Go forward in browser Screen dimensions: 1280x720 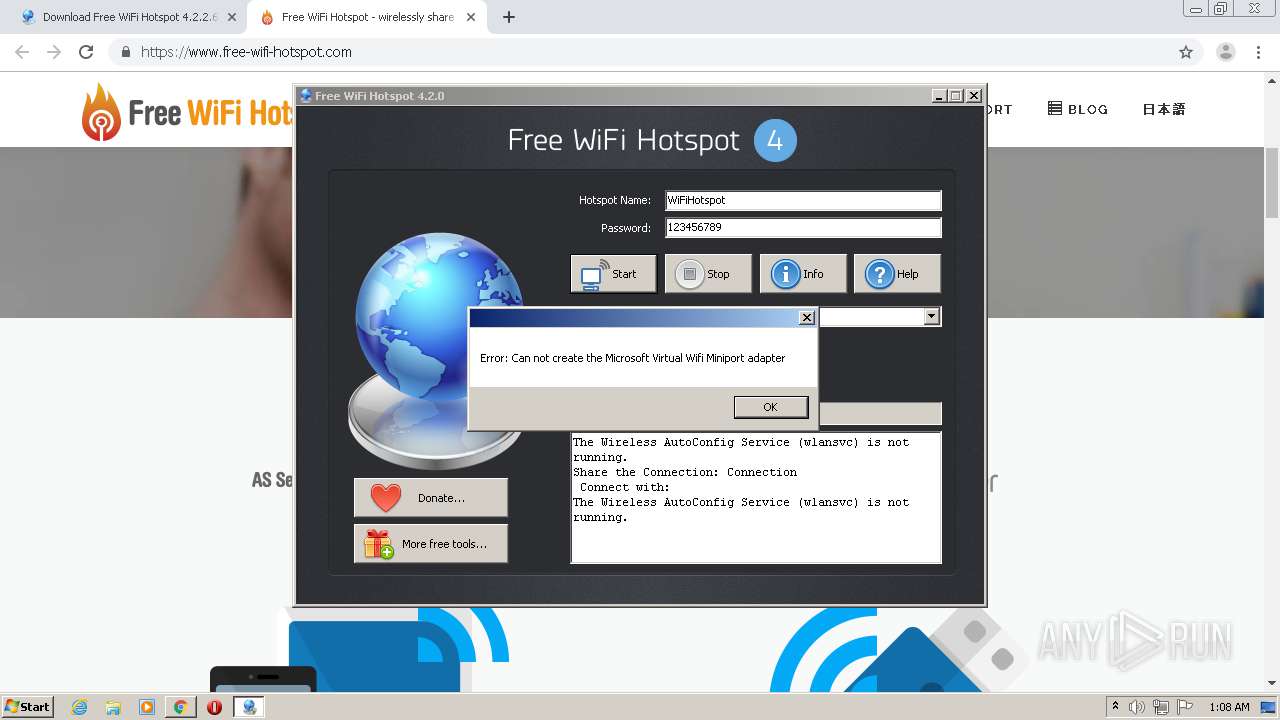54,52
